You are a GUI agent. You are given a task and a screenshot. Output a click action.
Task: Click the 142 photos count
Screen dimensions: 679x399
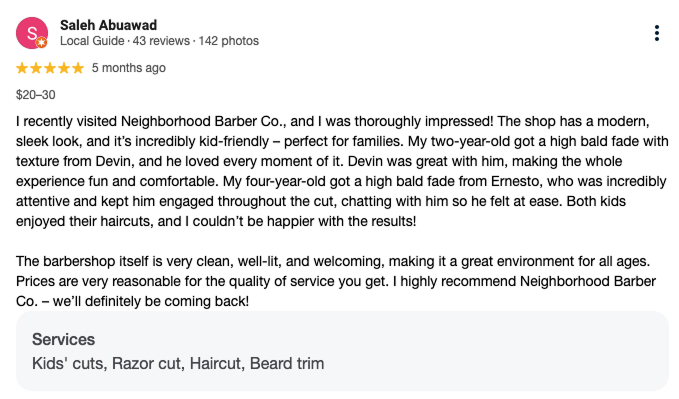229,41
